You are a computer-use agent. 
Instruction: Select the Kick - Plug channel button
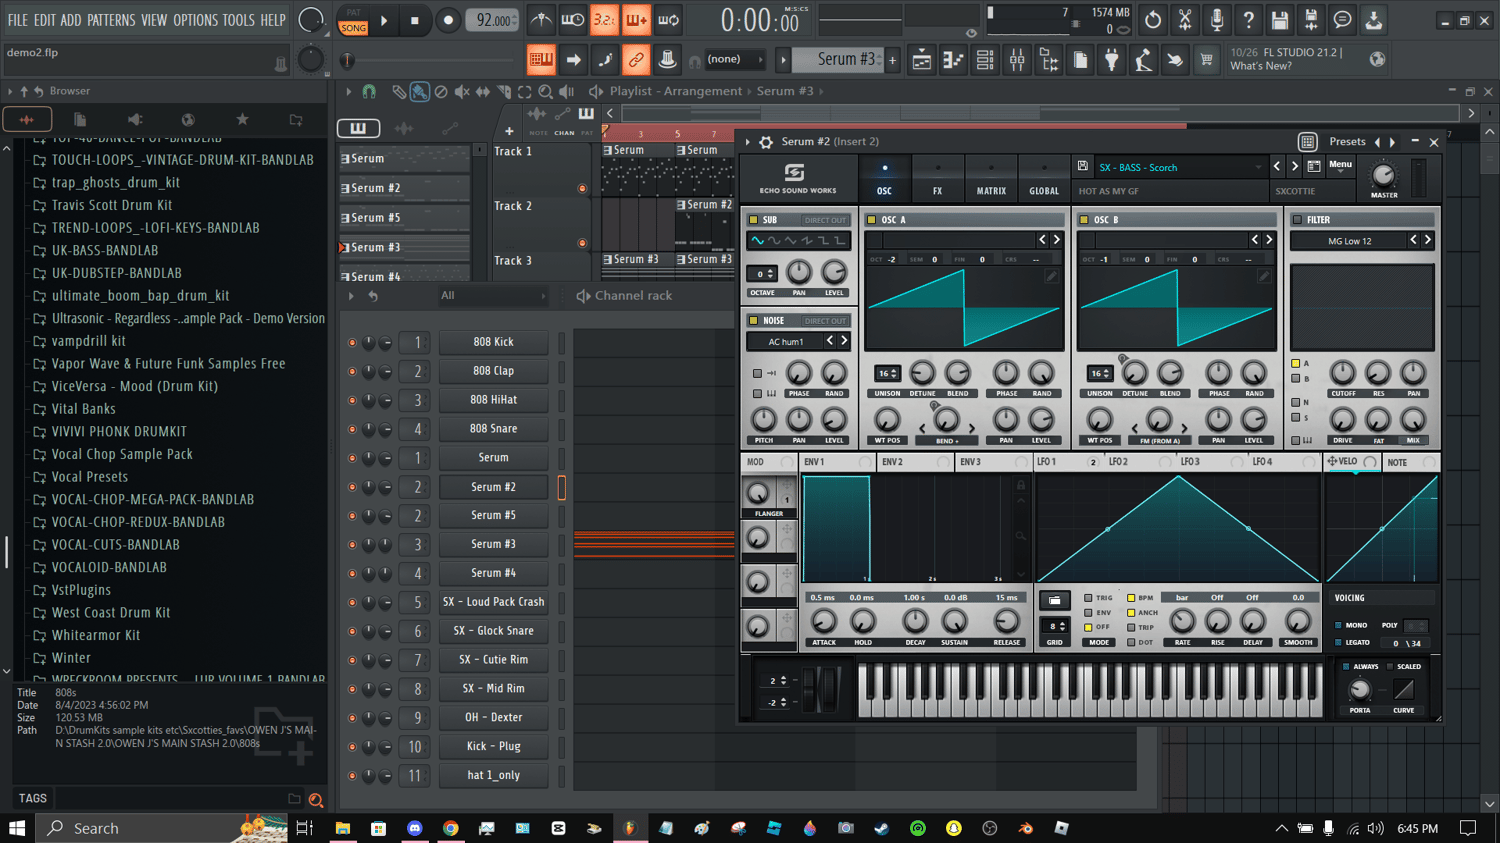[x=493, y=746]
